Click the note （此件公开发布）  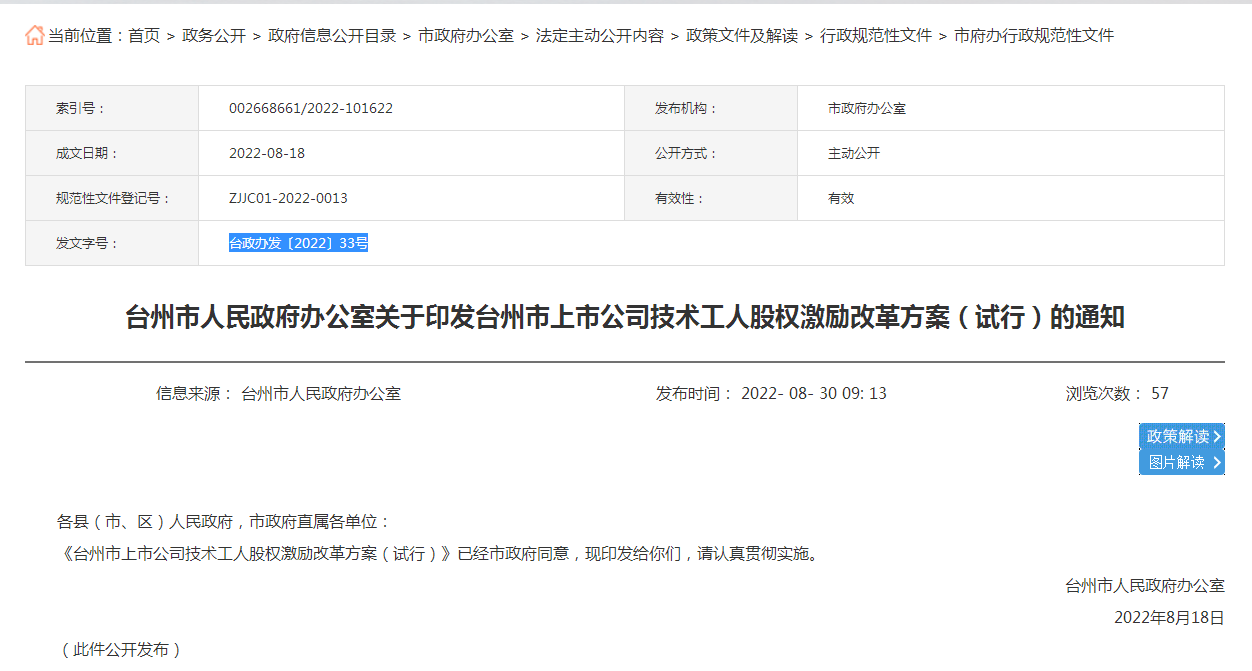coord(120,650)
